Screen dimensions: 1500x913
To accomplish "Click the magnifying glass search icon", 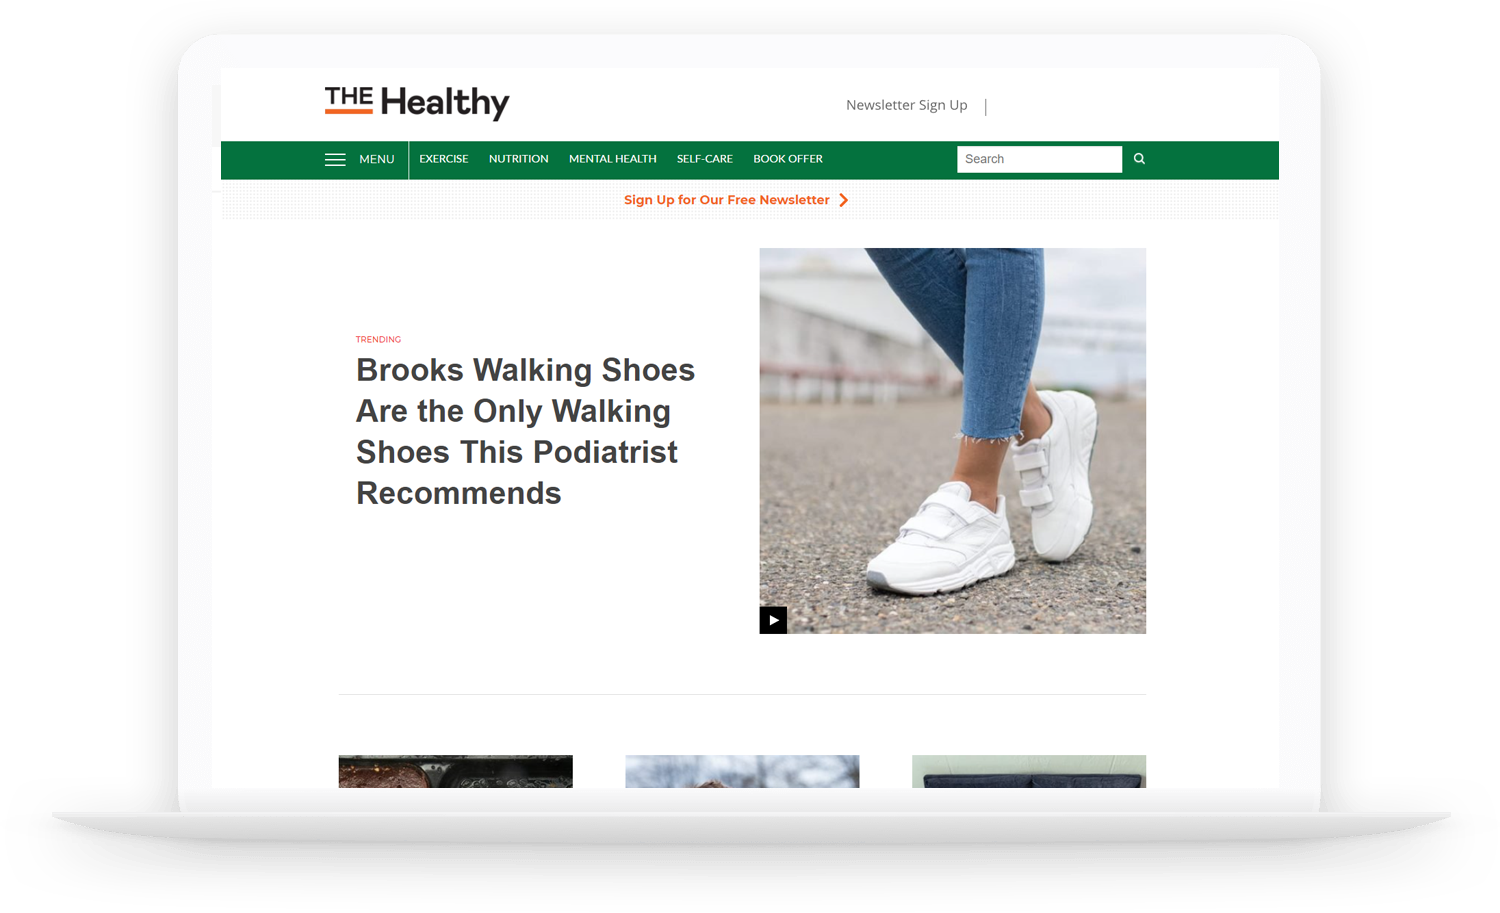I will click(x=1139, y=159).
